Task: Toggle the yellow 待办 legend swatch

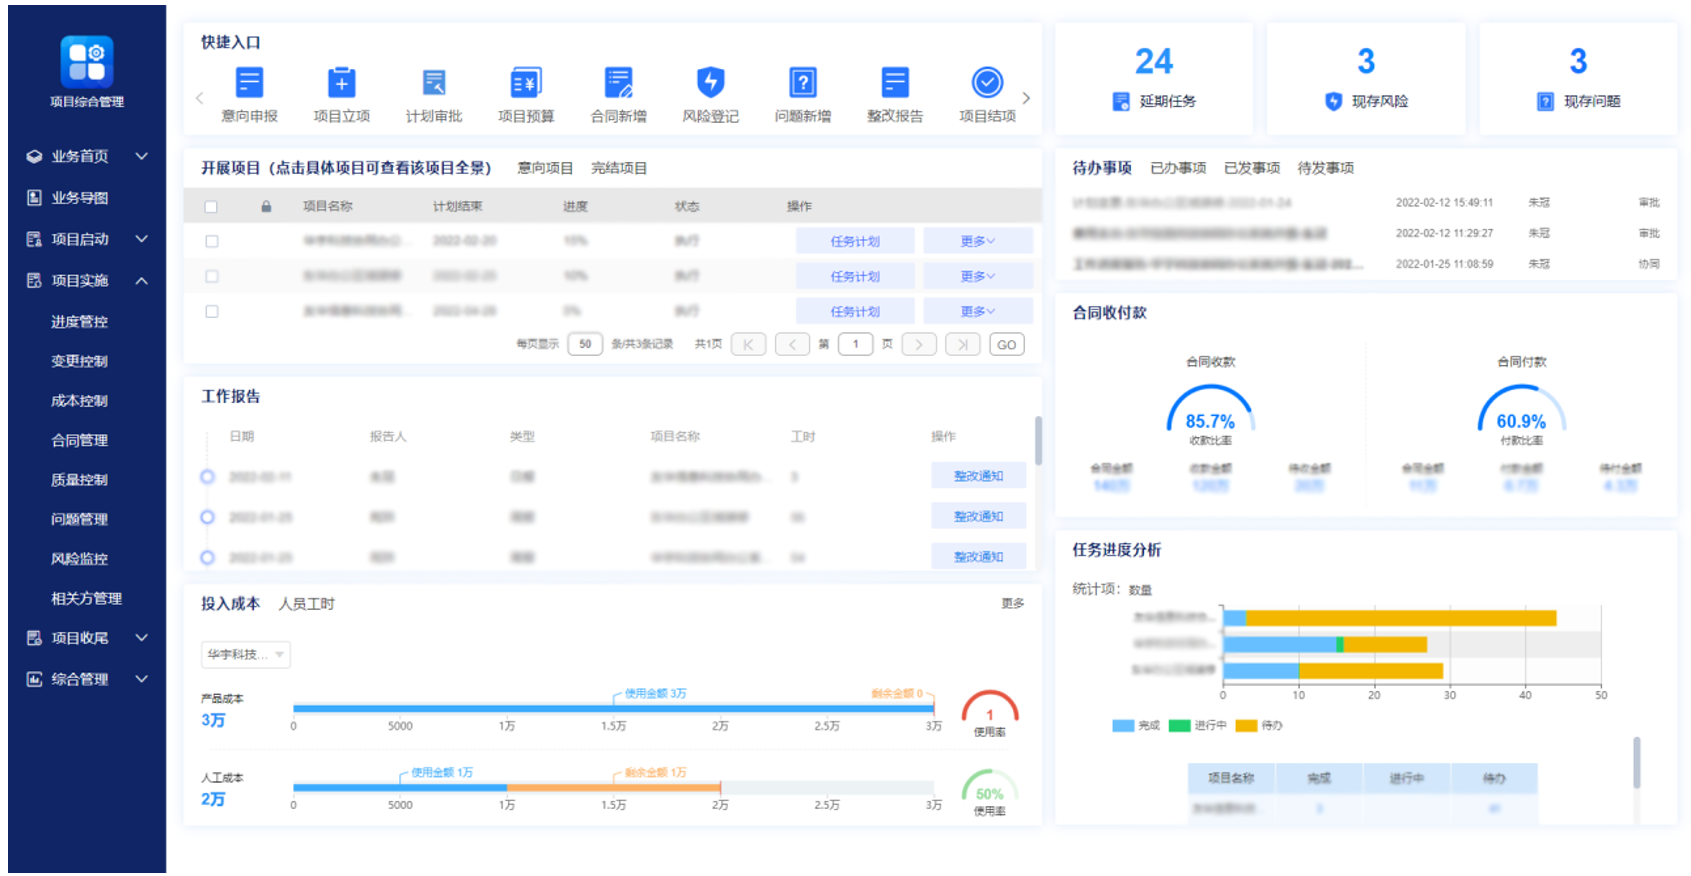Action: 1246,726
